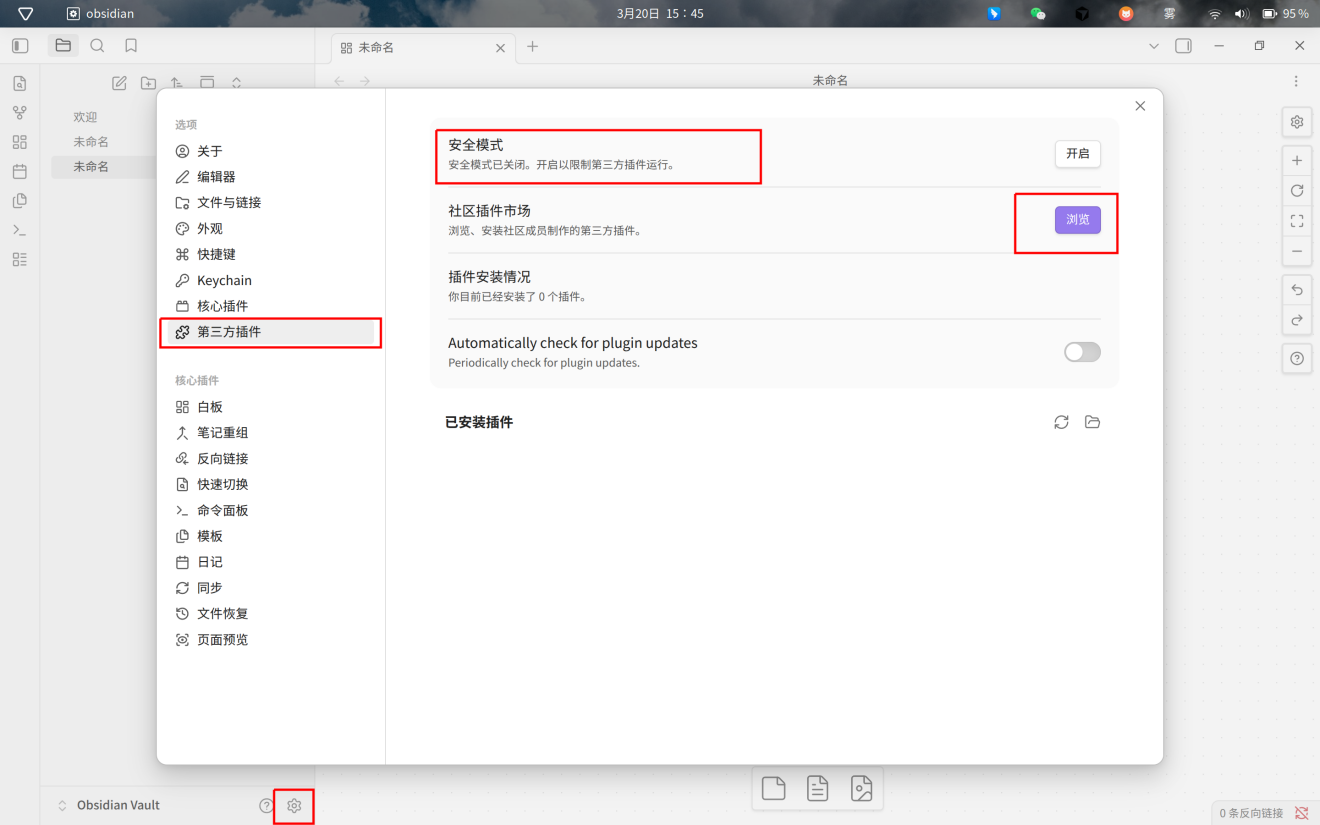Close the settings dialog with the X

1140,106
